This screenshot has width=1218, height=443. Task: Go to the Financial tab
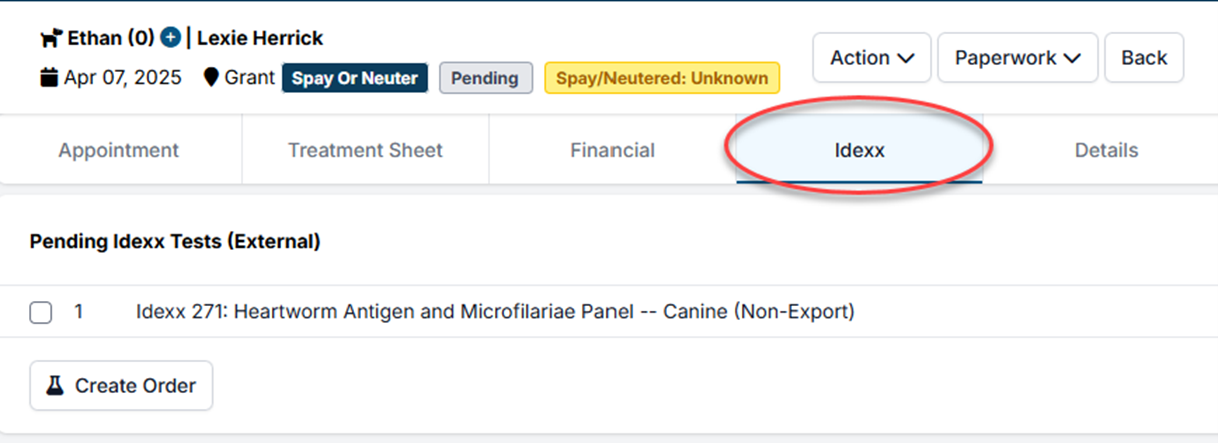point(612,151)
